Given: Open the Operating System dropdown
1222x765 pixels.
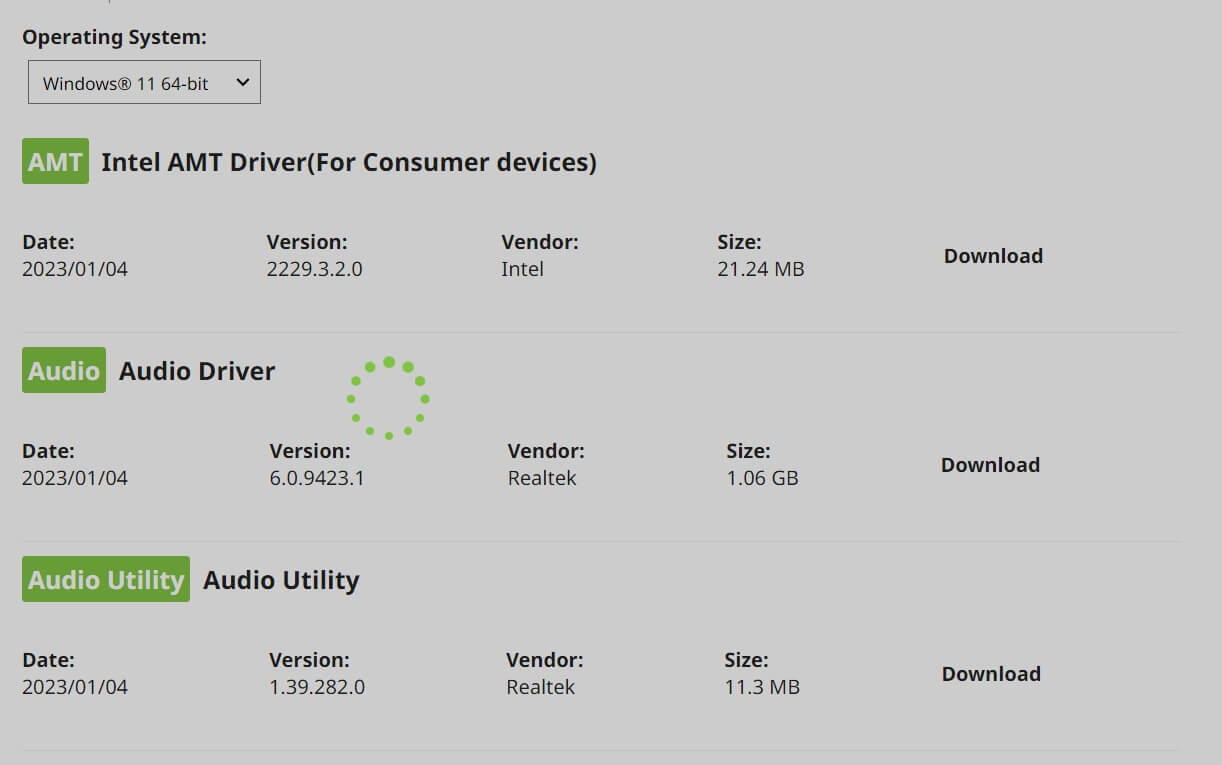Looking at the screenshot, I should click(x=144, y=82).
